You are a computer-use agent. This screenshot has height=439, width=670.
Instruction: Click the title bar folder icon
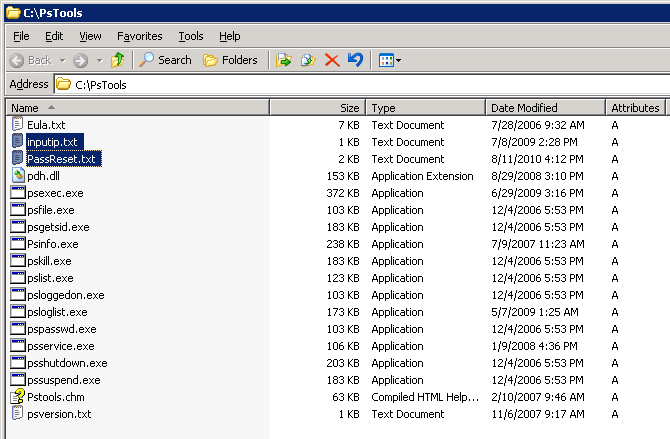pyautogui.click(x=13, y=12)
